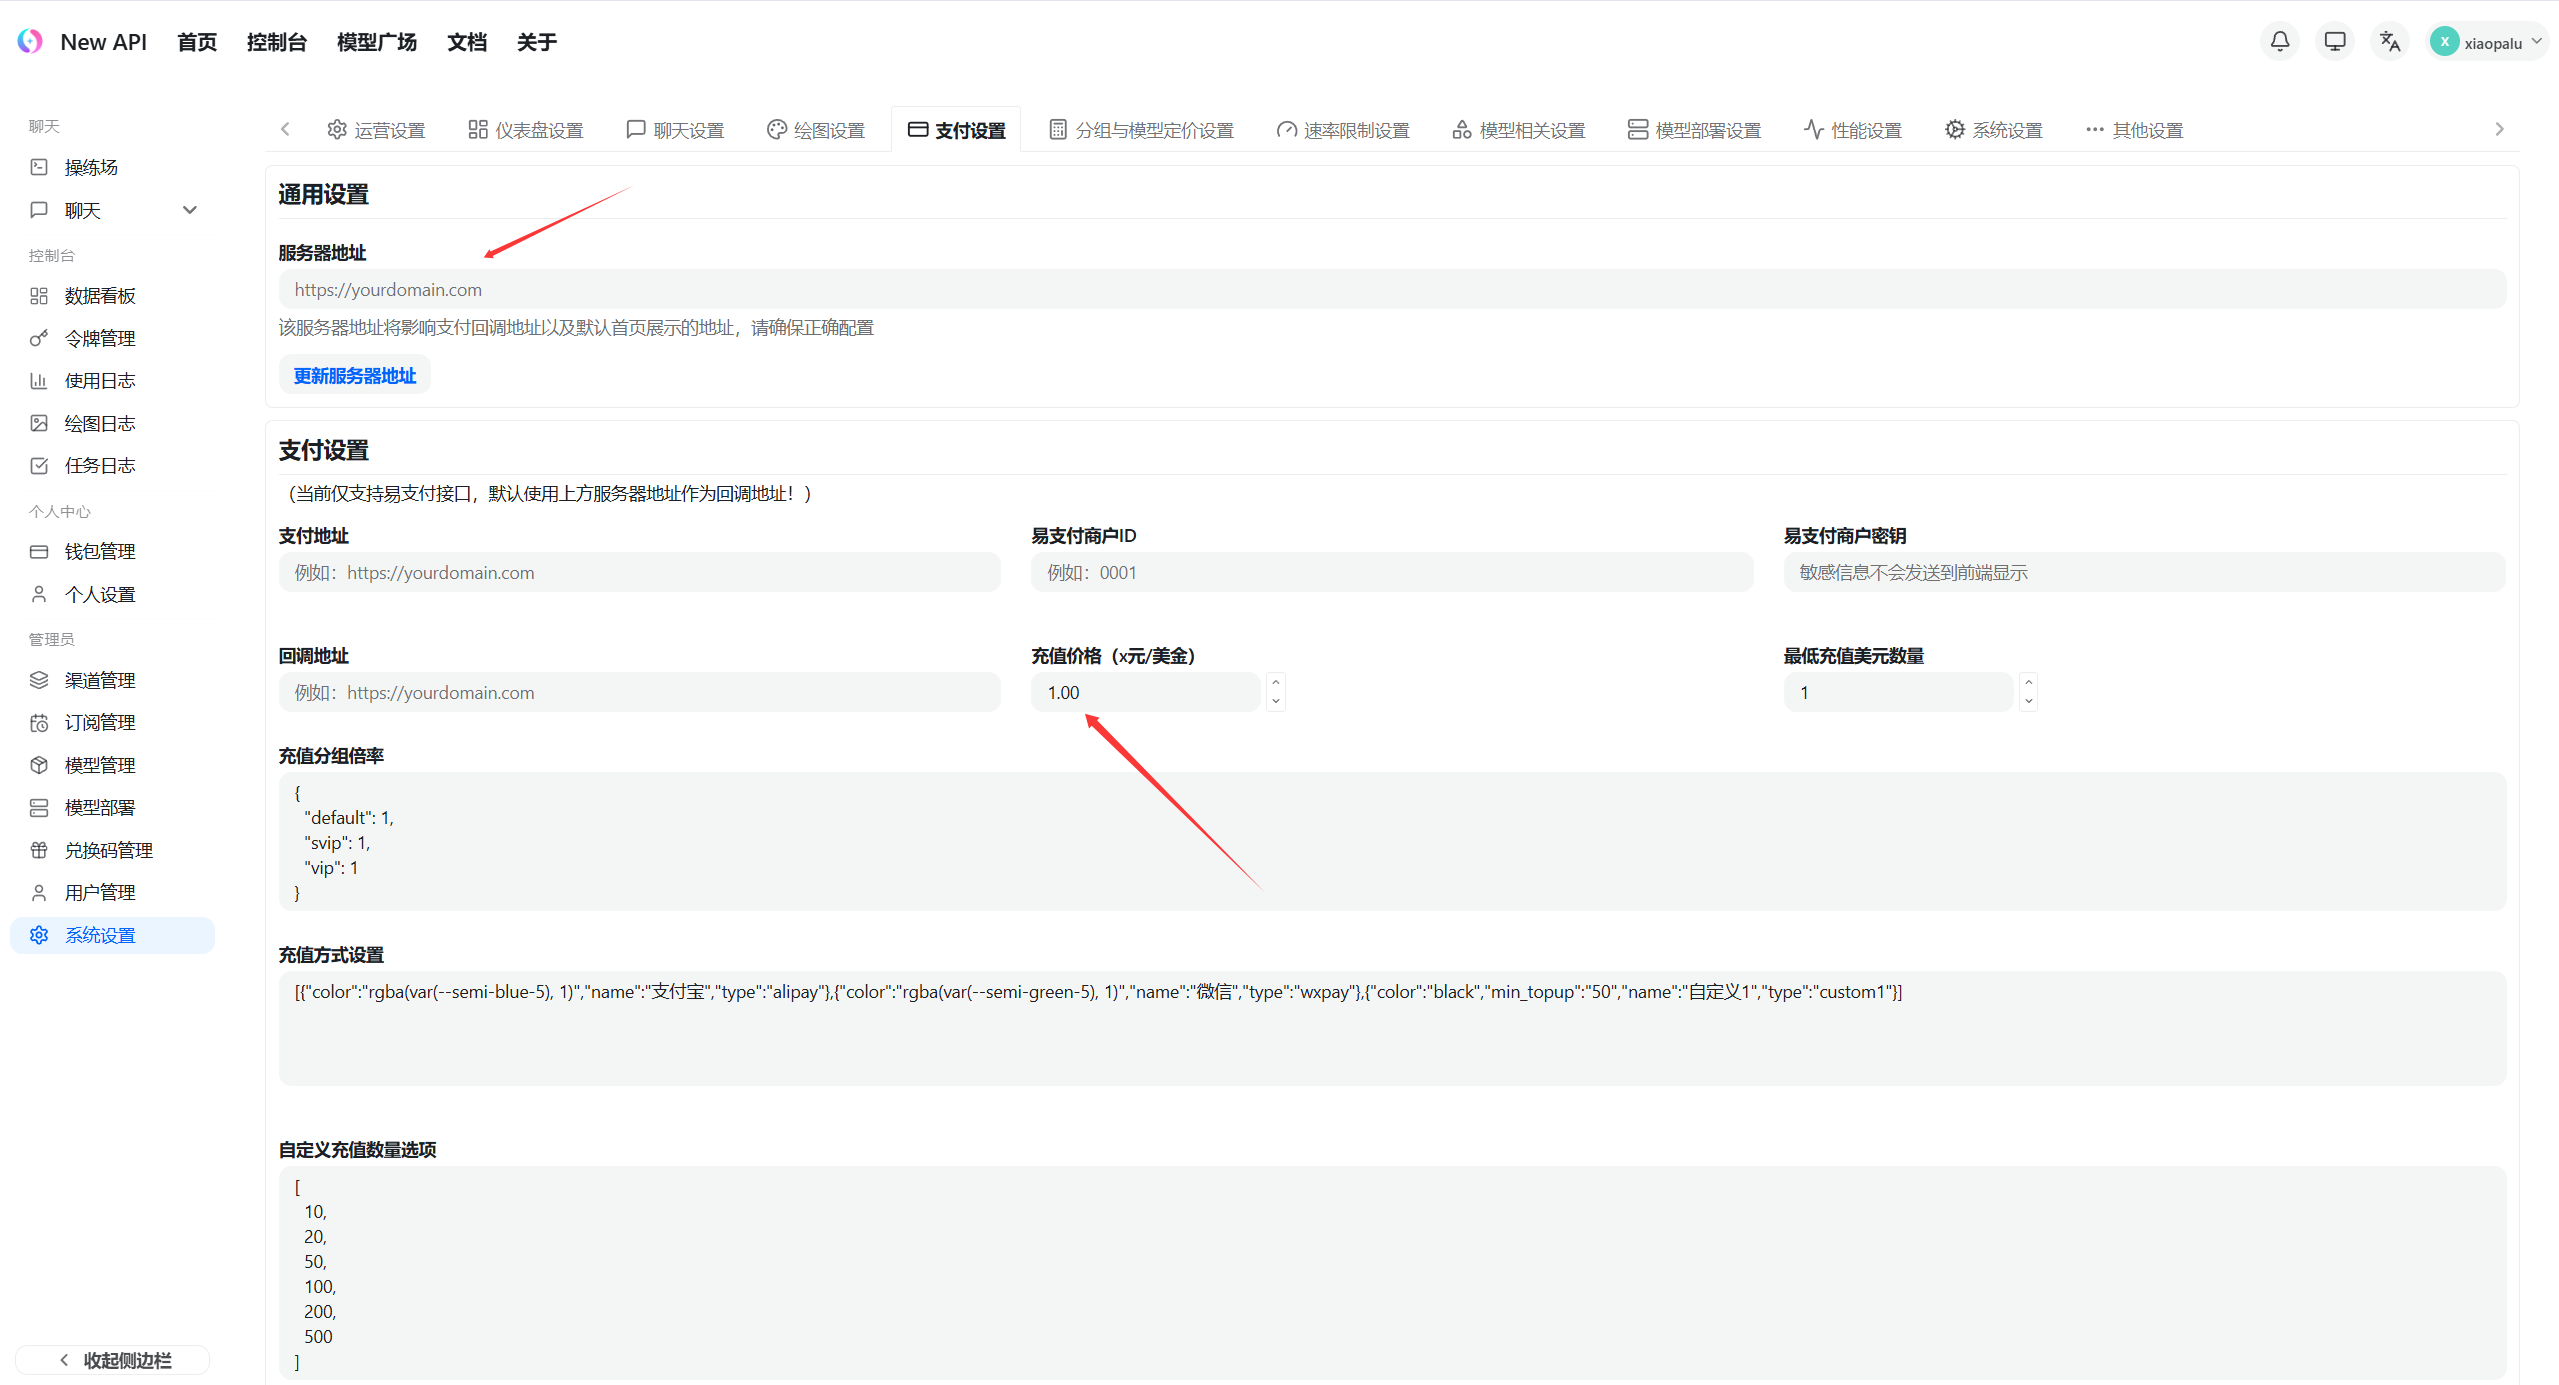Click the 服务器地址 input field
The image size is (2559, 1385).
coord(1390,290)
